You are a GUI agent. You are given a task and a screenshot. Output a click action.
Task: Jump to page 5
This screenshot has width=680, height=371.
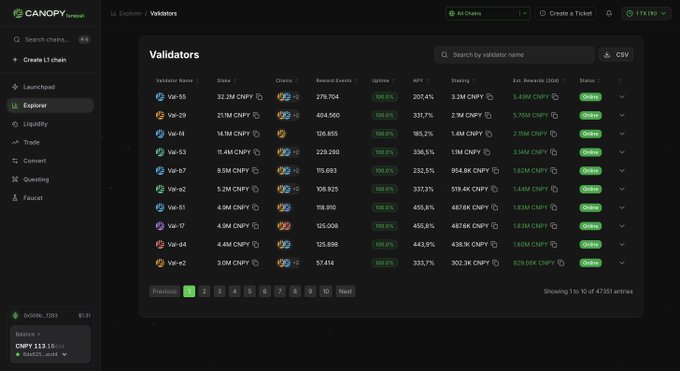click(x=249, y=292)
